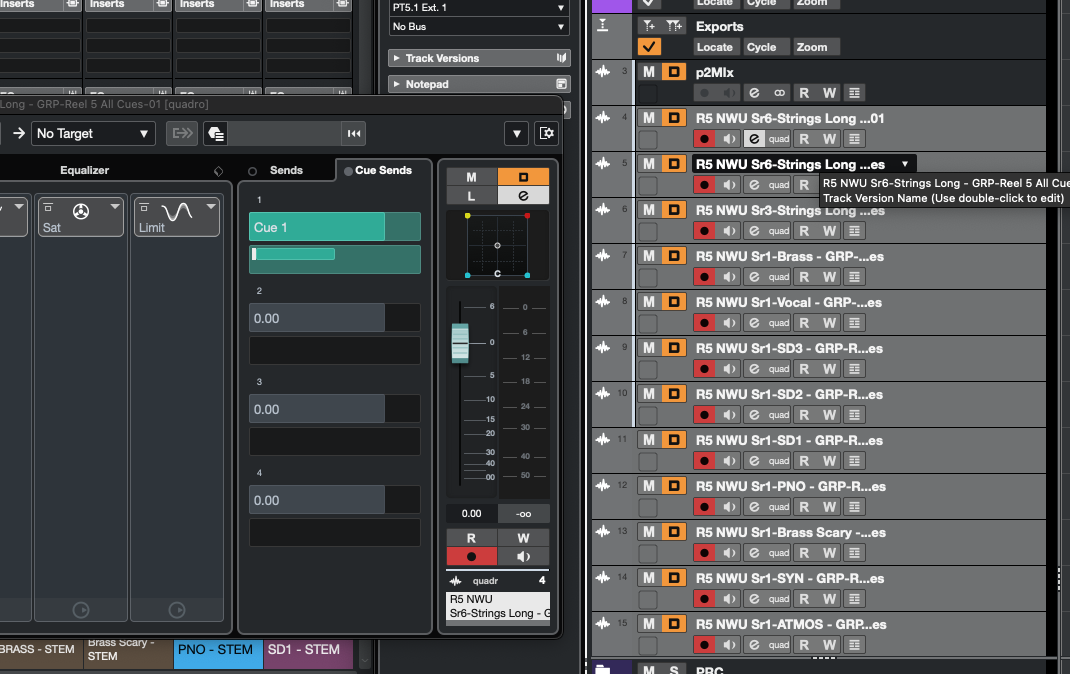Click the Notepad icon at section right
The height and width of the screenshot is (674, 1070).
(x=561, y=84)
